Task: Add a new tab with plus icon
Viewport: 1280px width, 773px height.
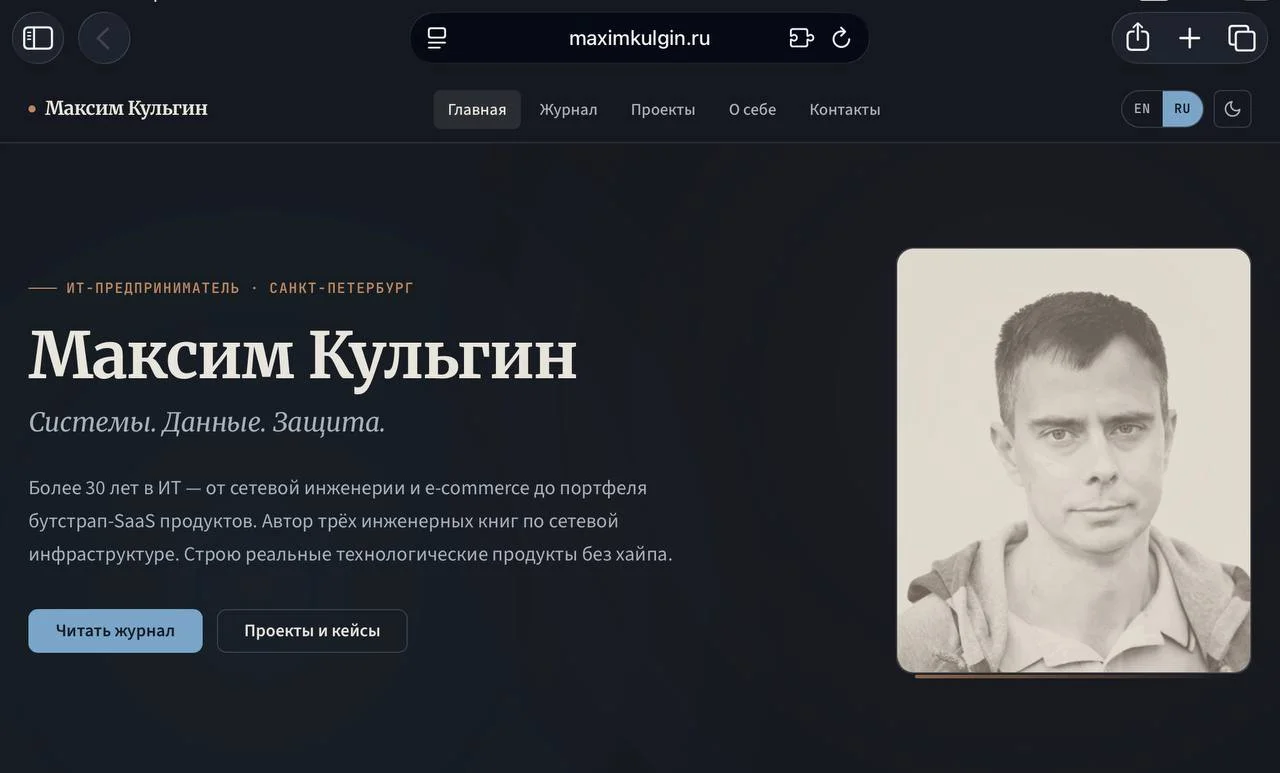Action: tap(1189, 38)
